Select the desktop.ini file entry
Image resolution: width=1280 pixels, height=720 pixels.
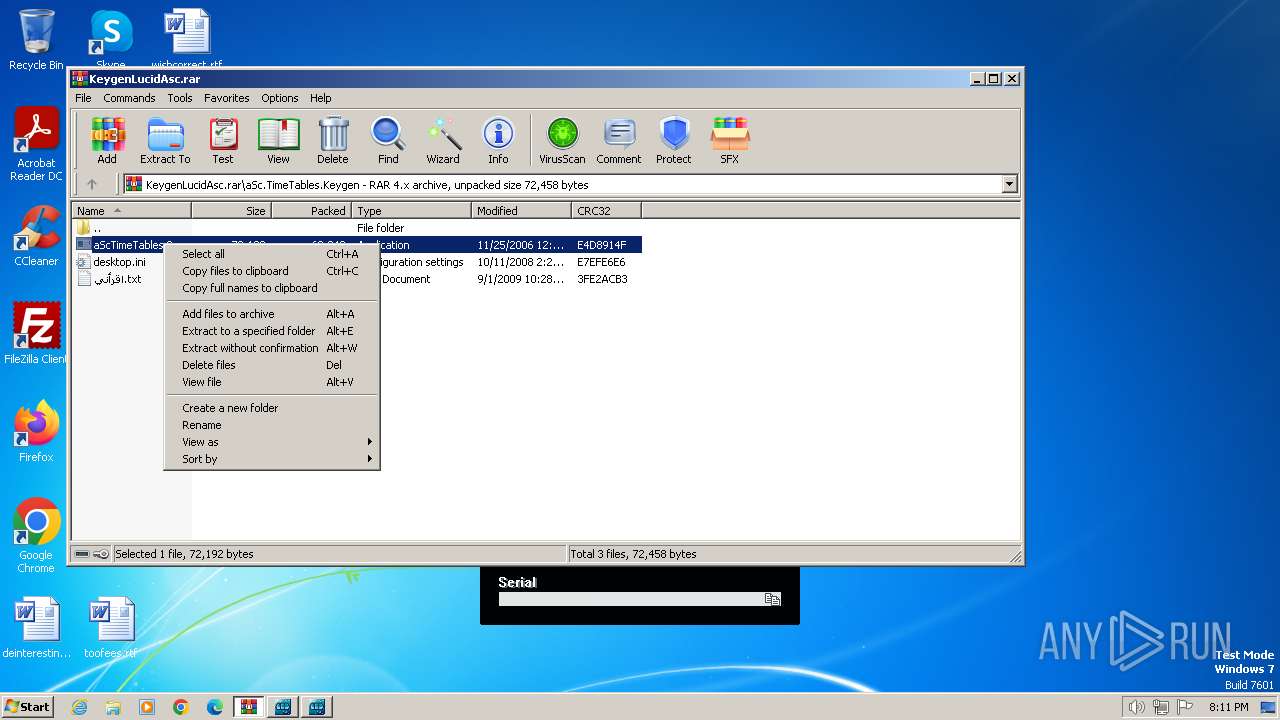pyautogui.click(x=119, y=262)
